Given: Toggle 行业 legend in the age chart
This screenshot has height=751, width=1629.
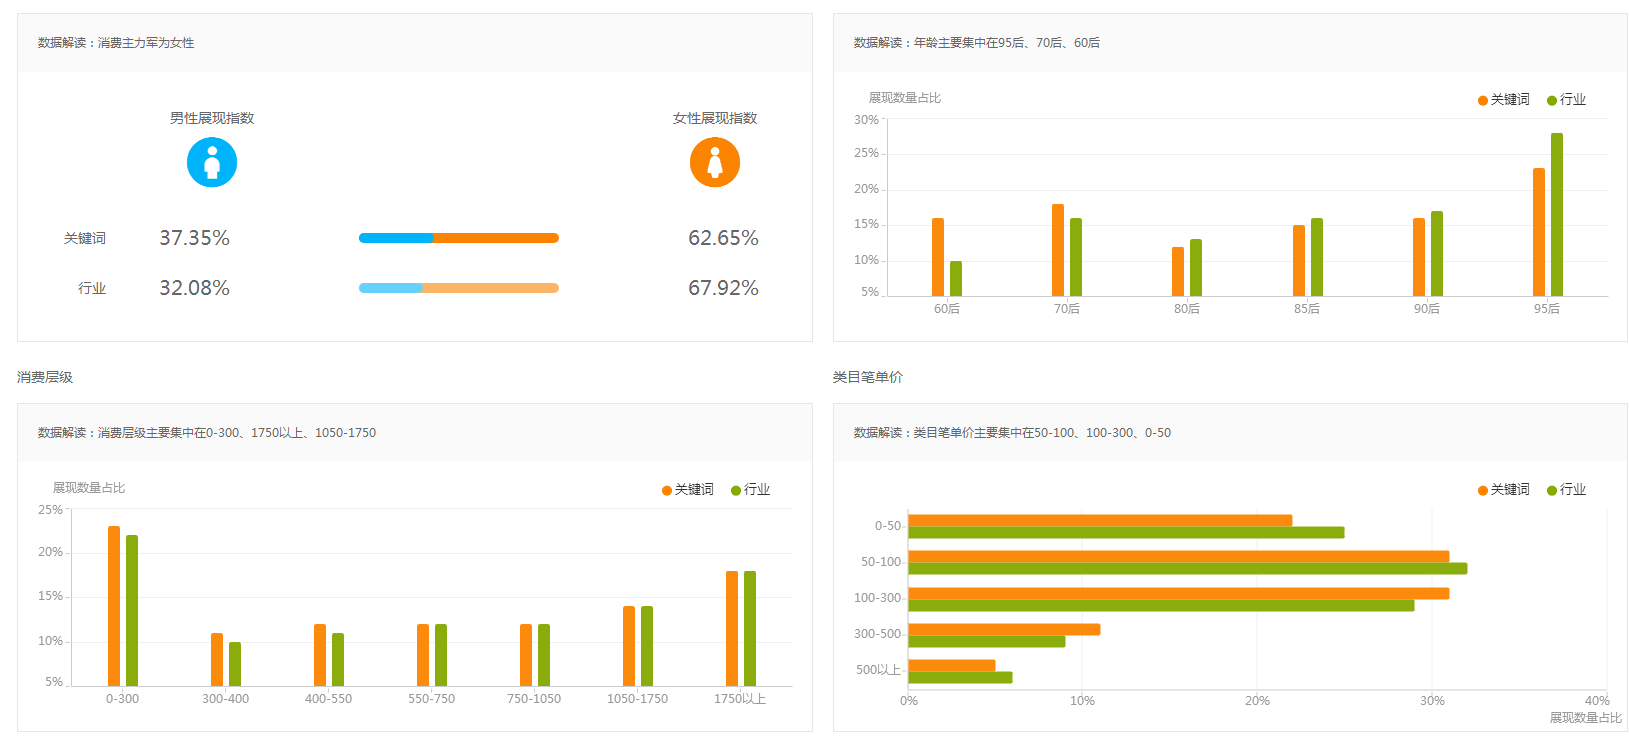Looking at the screenshot, I should point(1567,100).
